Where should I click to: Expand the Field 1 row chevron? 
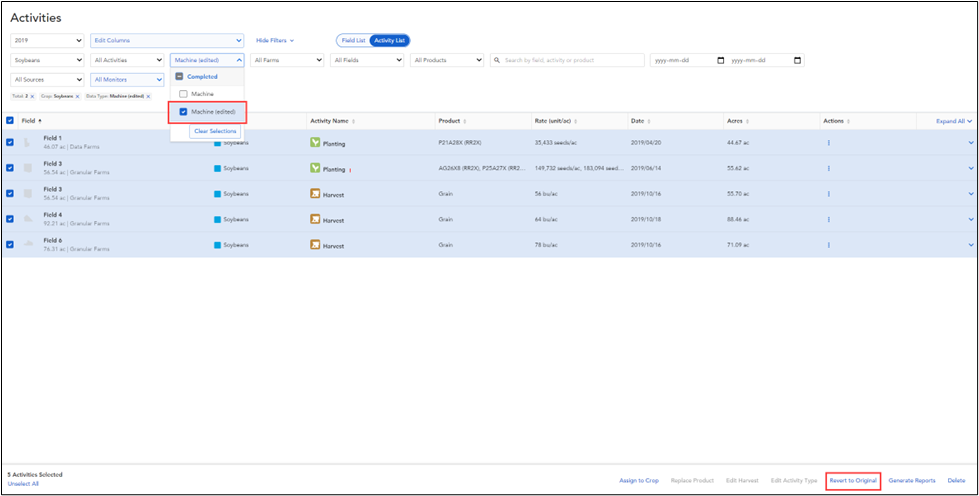click(x=971, y=143)
